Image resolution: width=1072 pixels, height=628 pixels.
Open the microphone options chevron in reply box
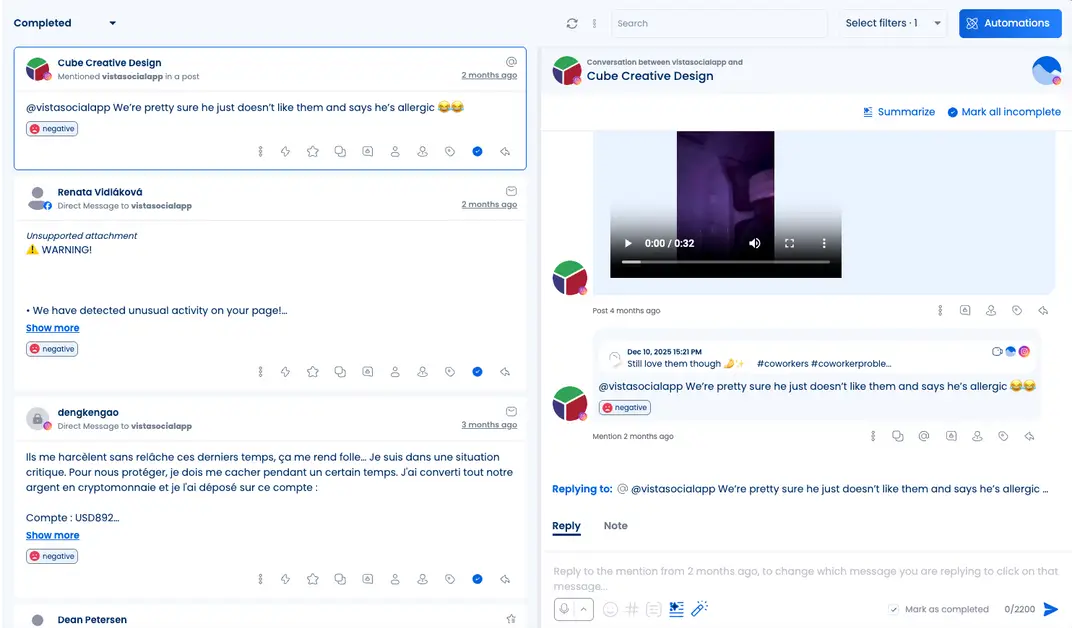click(583, 608)
